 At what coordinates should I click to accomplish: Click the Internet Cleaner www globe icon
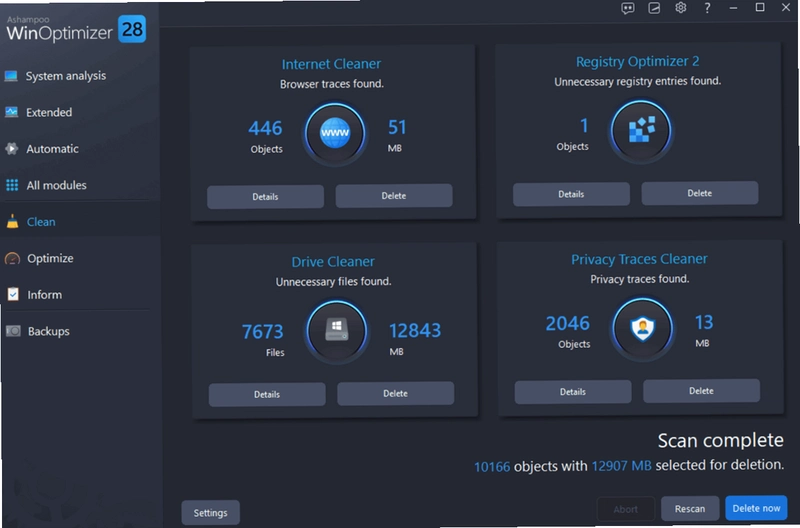coord(335,134)
